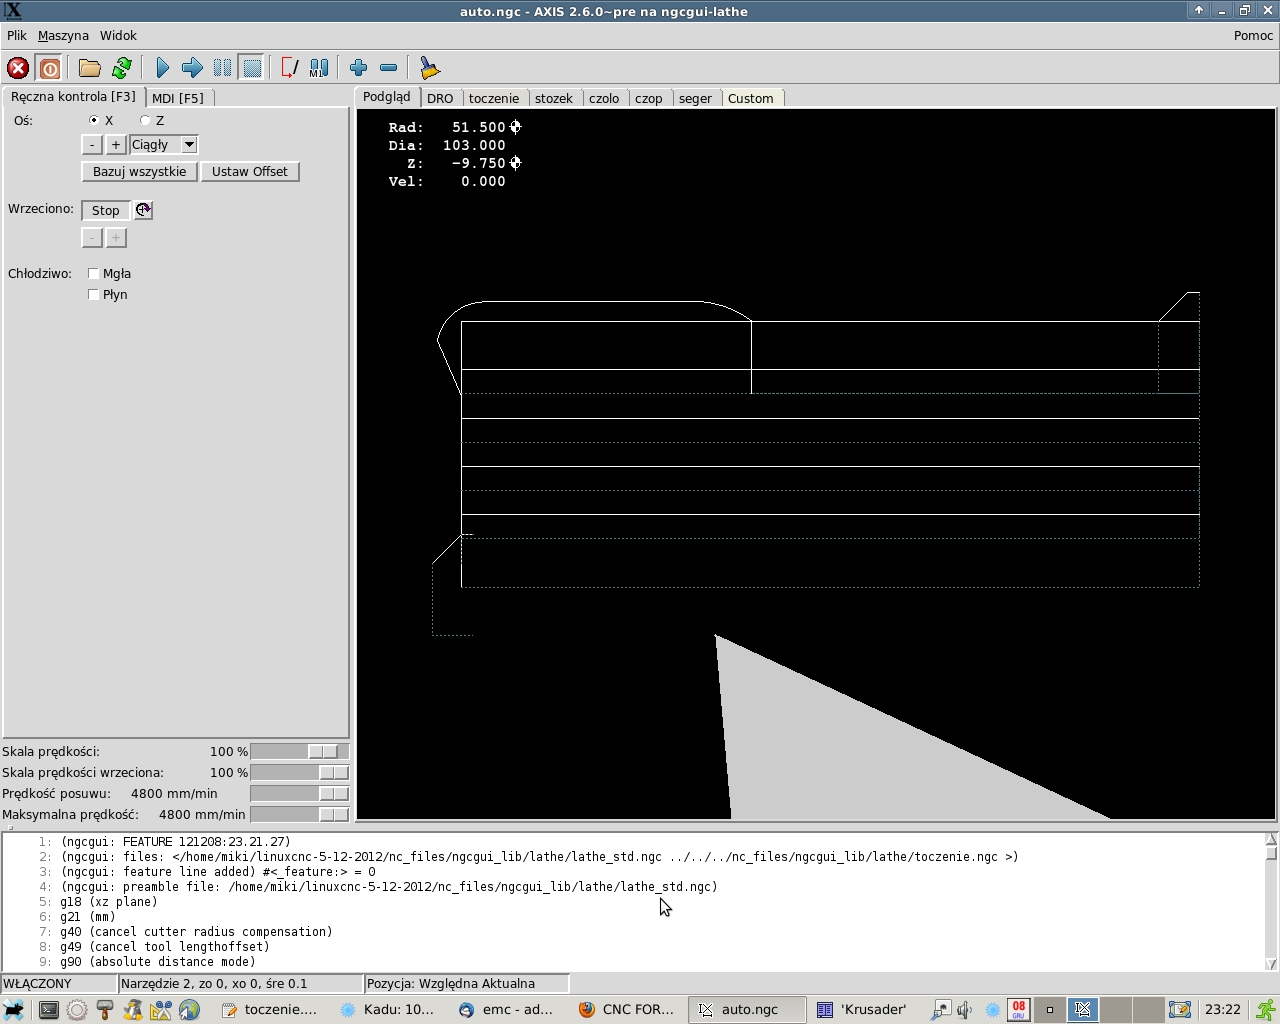This screenshot has width=1280, height=1024.
Task: Open a G-code file with folder icon
Action: (x=90, y=68)
